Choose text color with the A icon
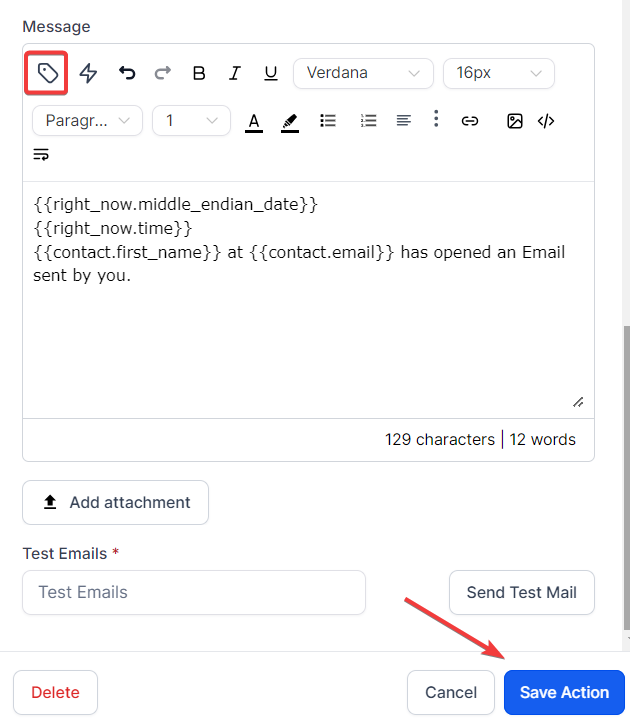 click(x=254, y=122)
